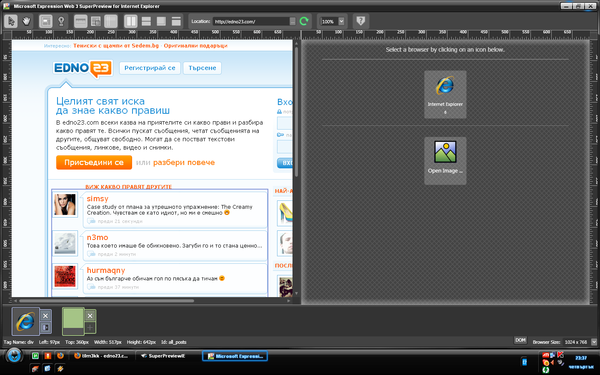Viewport: 600px width, 375px height.
Task: Open the Browser Size dropdown
Action: click(594, 342)
